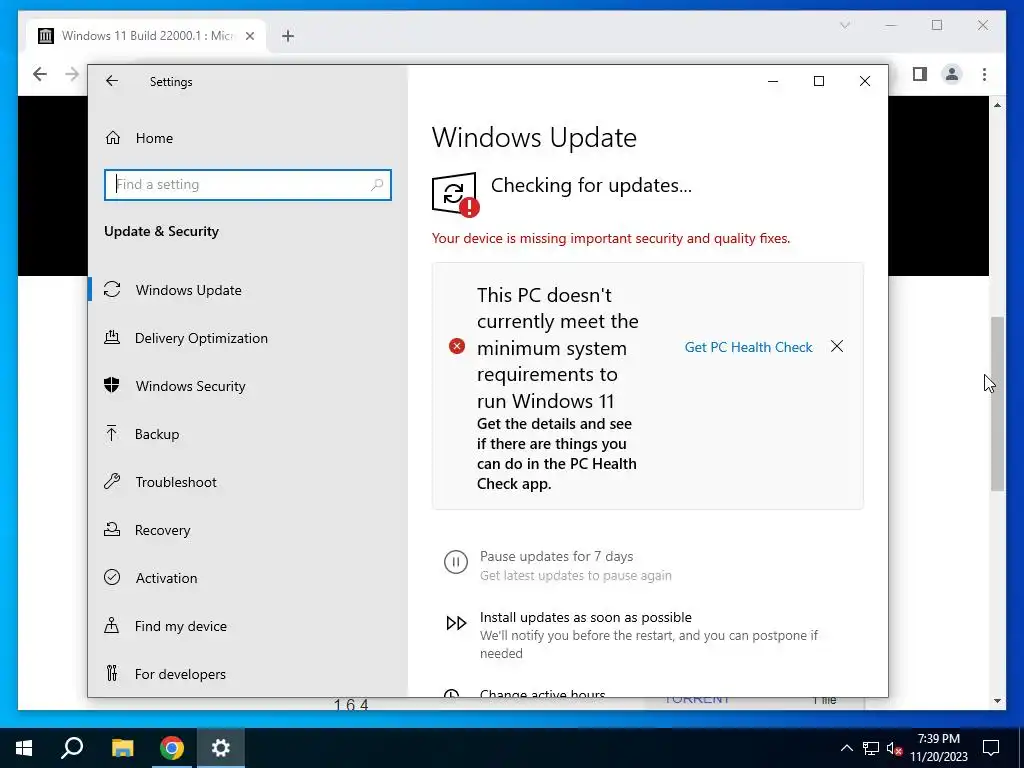
Task: Click the Backup upload arrow icon
Action: tap(112, 433)
